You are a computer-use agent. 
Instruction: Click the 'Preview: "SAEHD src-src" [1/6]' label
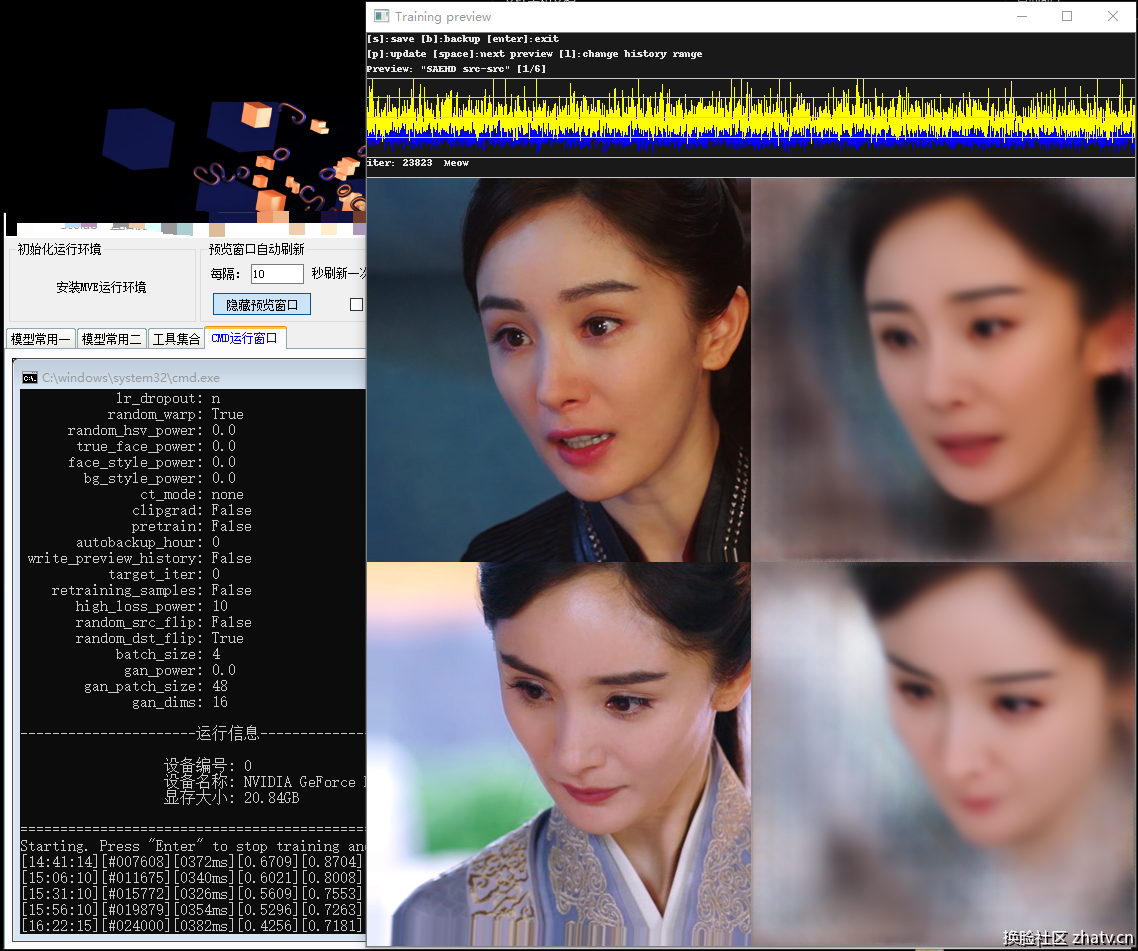[x=457, y=69]
